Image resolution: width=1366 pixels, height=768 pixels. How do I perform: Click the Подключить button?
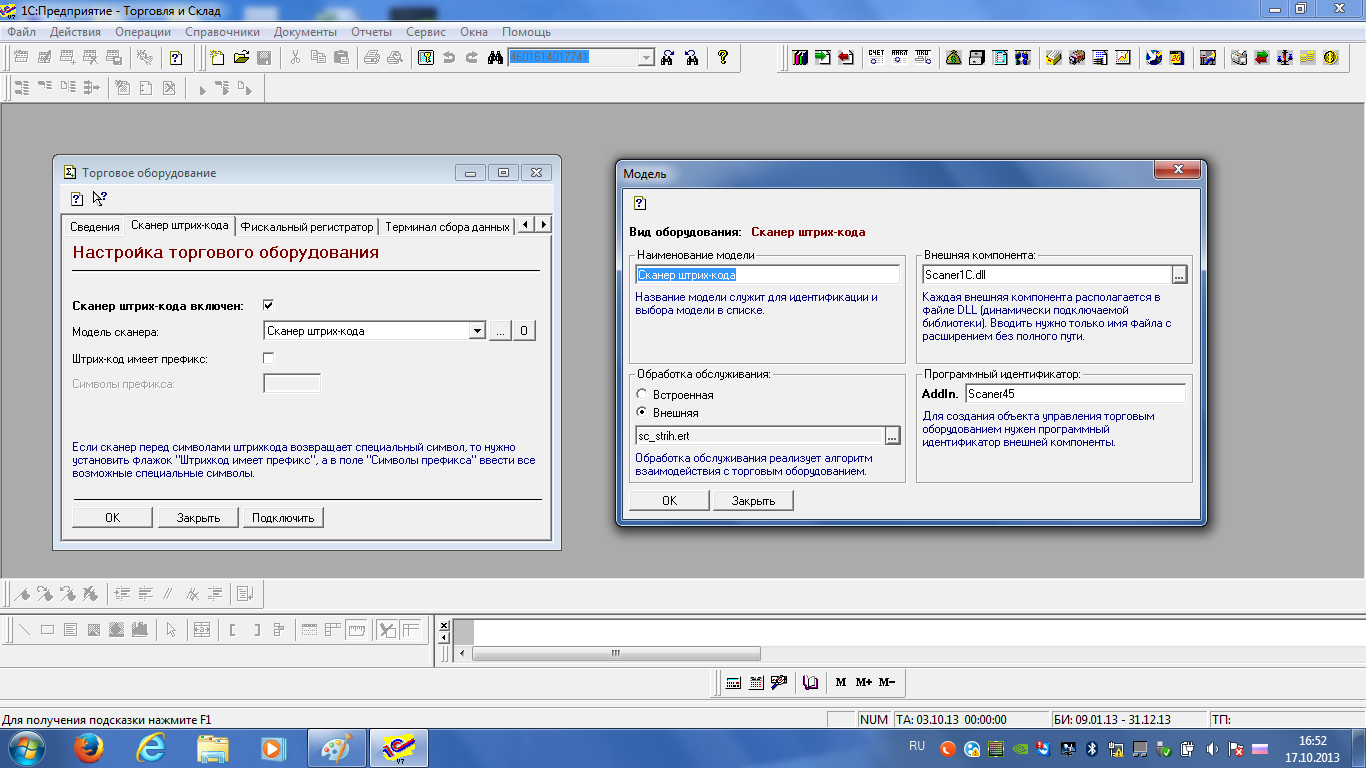click(283, 517)
